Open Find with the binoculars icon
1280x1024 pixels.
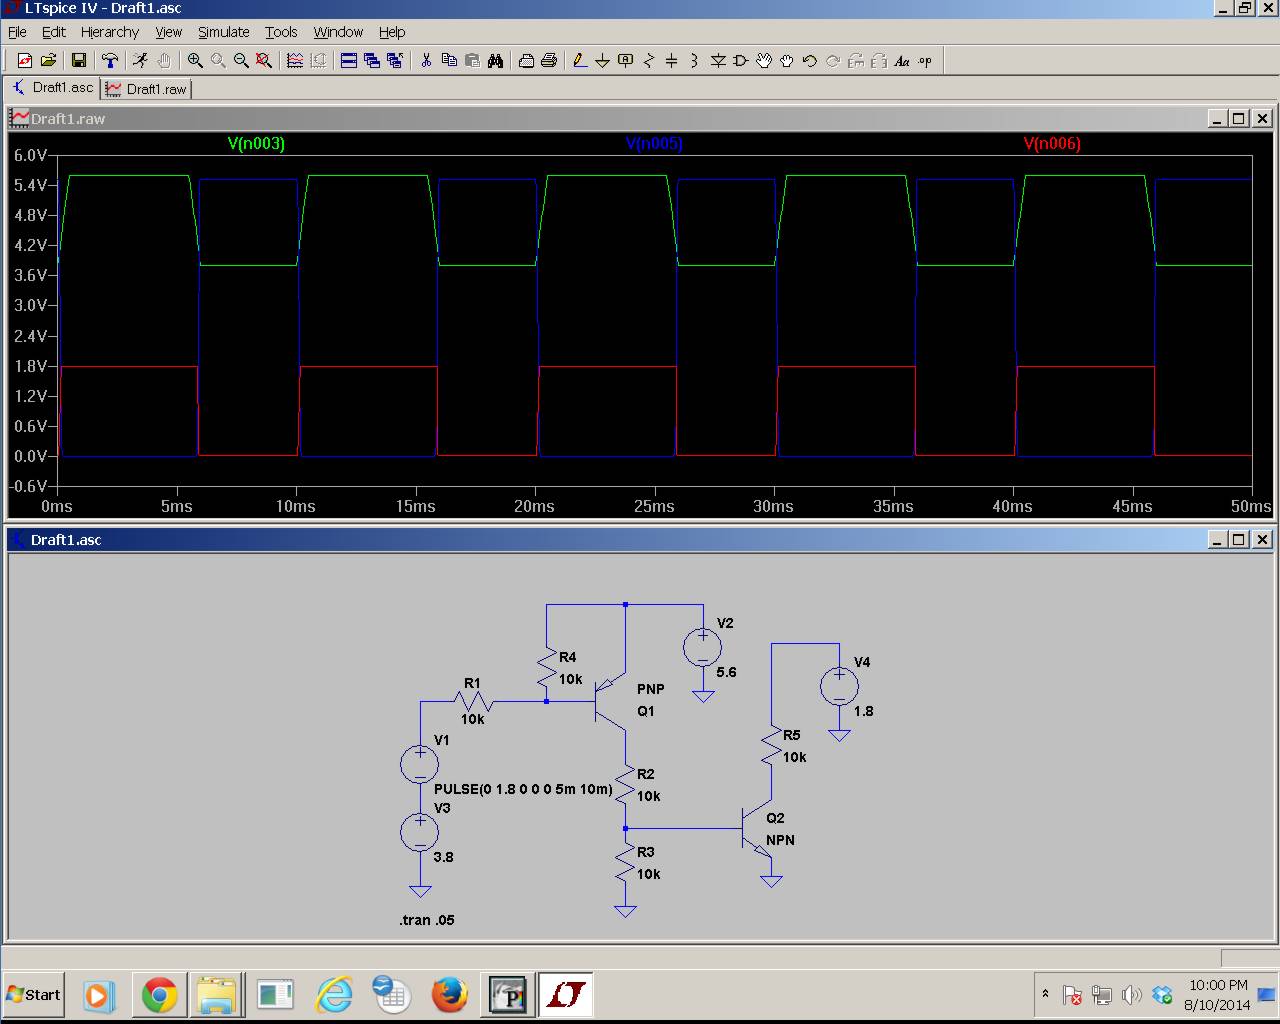click(495, 61)
